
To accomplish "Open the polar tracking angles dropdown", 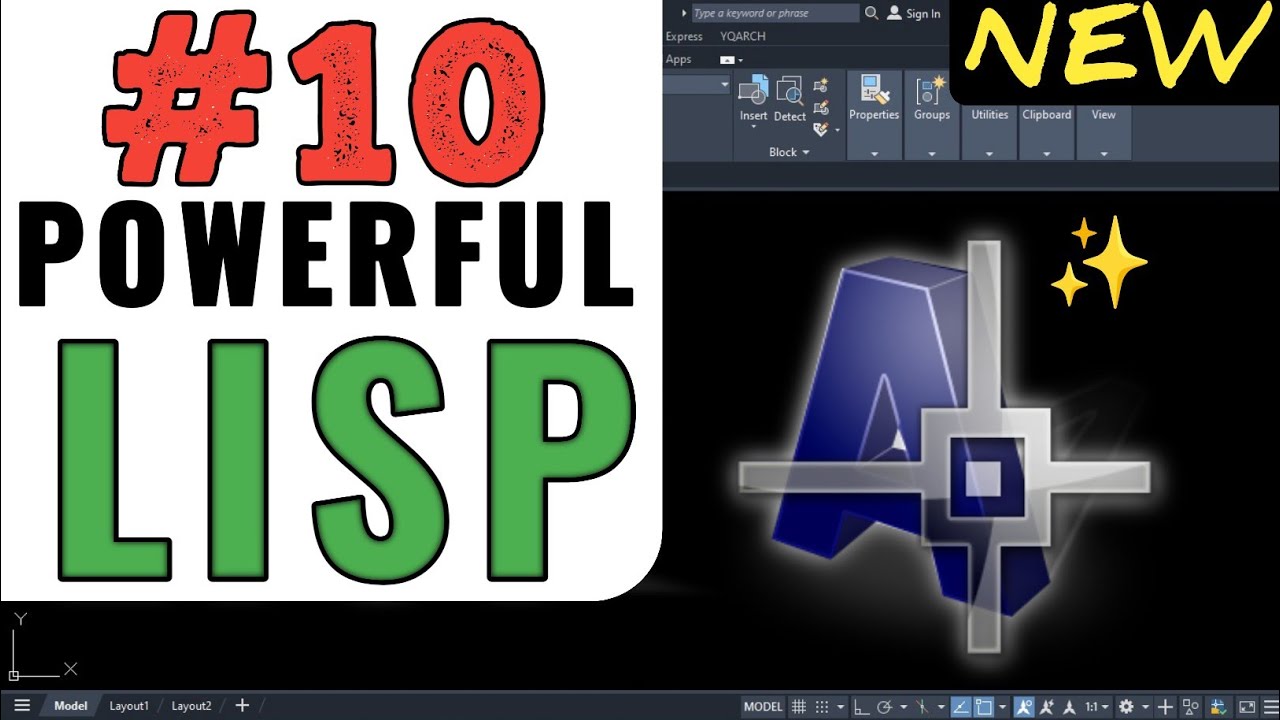I will [x=903, y=707].
